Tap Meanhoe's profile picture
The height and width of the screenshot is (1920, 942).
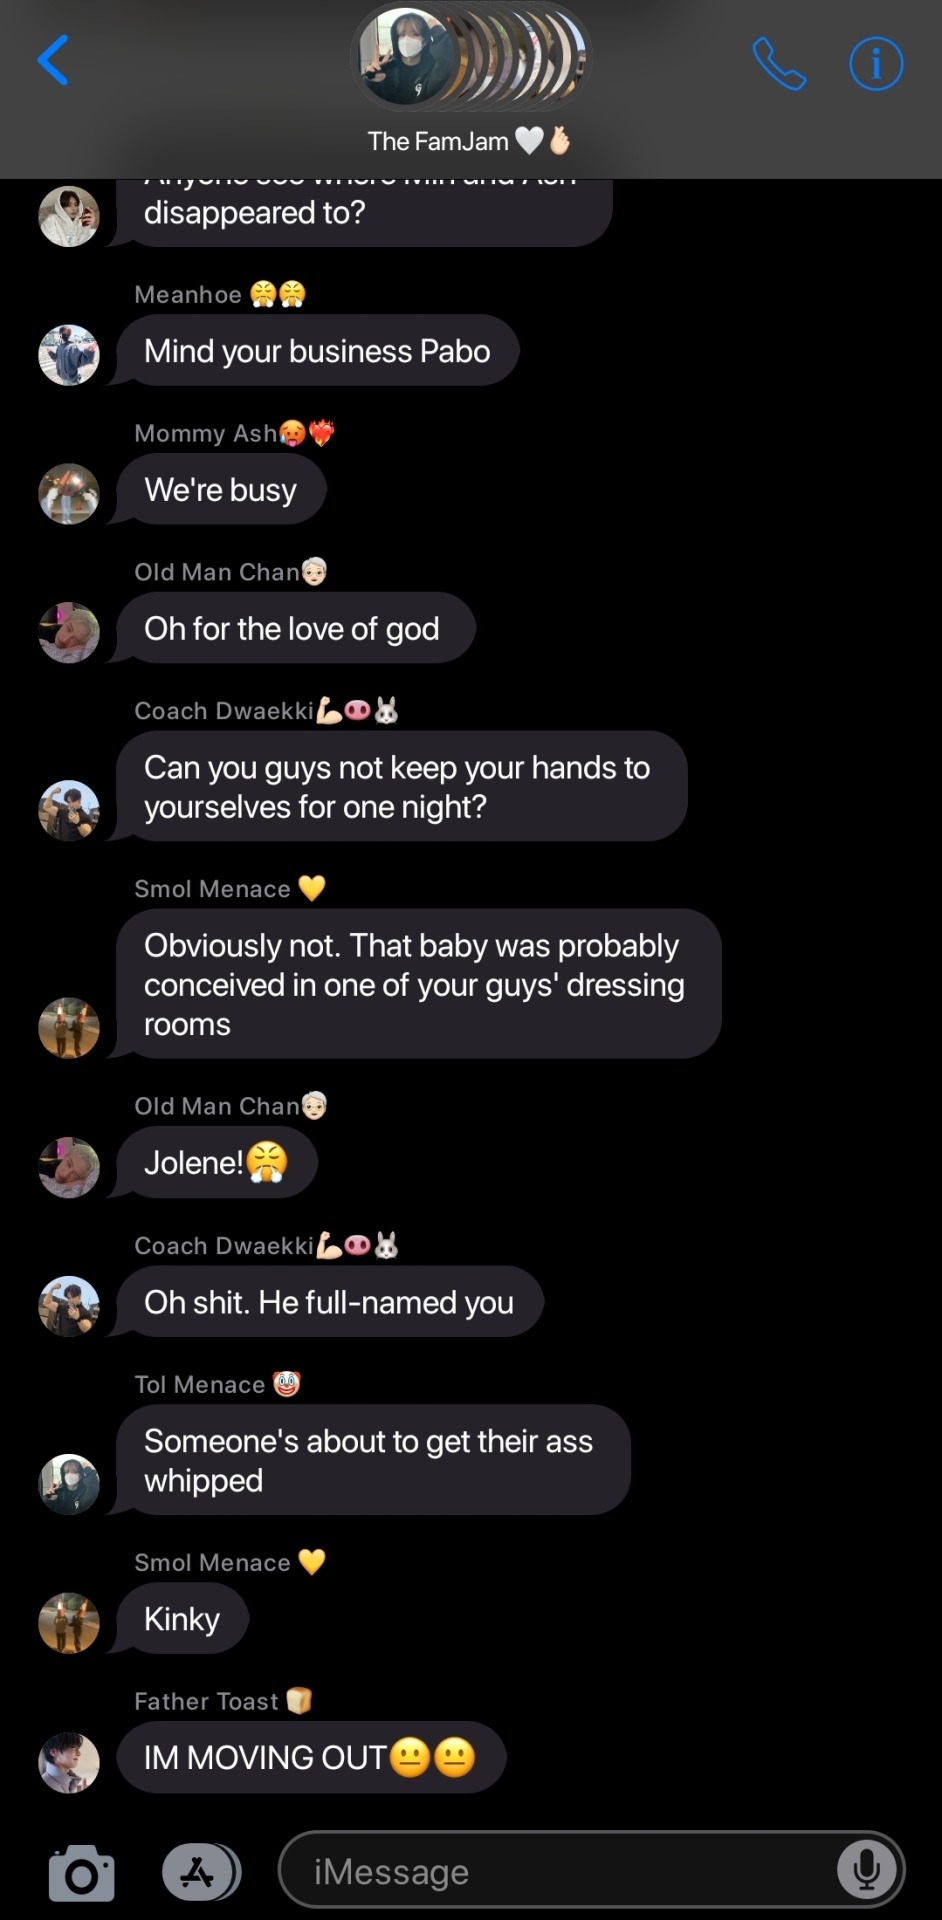pyautogui.click(x=69, y=355)
